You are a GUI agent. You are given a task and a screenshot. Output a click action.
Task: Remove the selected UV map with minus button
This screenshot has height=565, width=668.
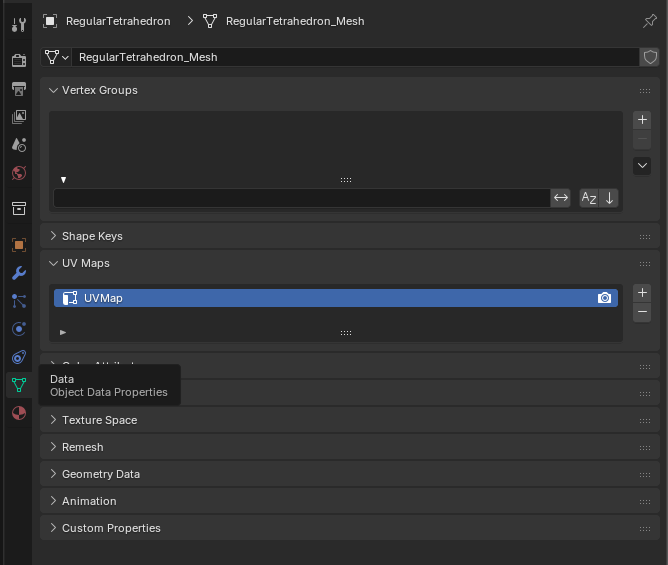[642, 313]
